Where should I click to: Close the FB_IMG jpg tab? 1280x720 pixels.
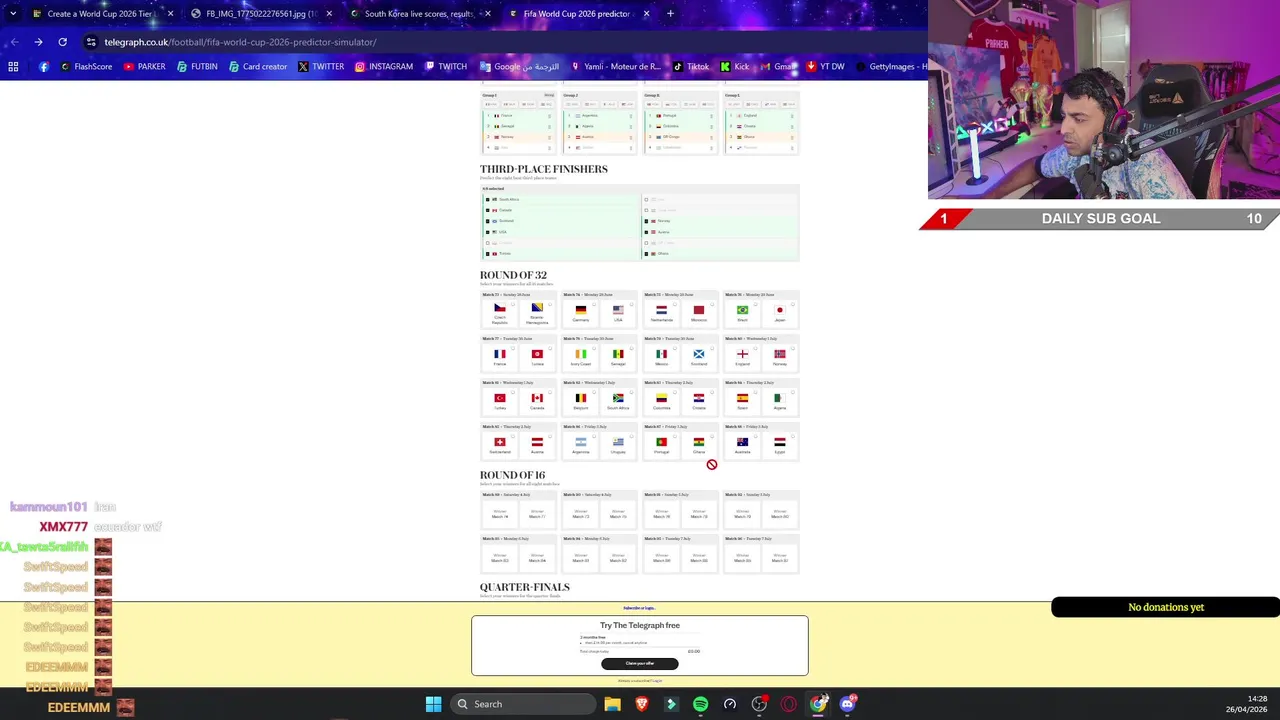(x=329, y=14)
